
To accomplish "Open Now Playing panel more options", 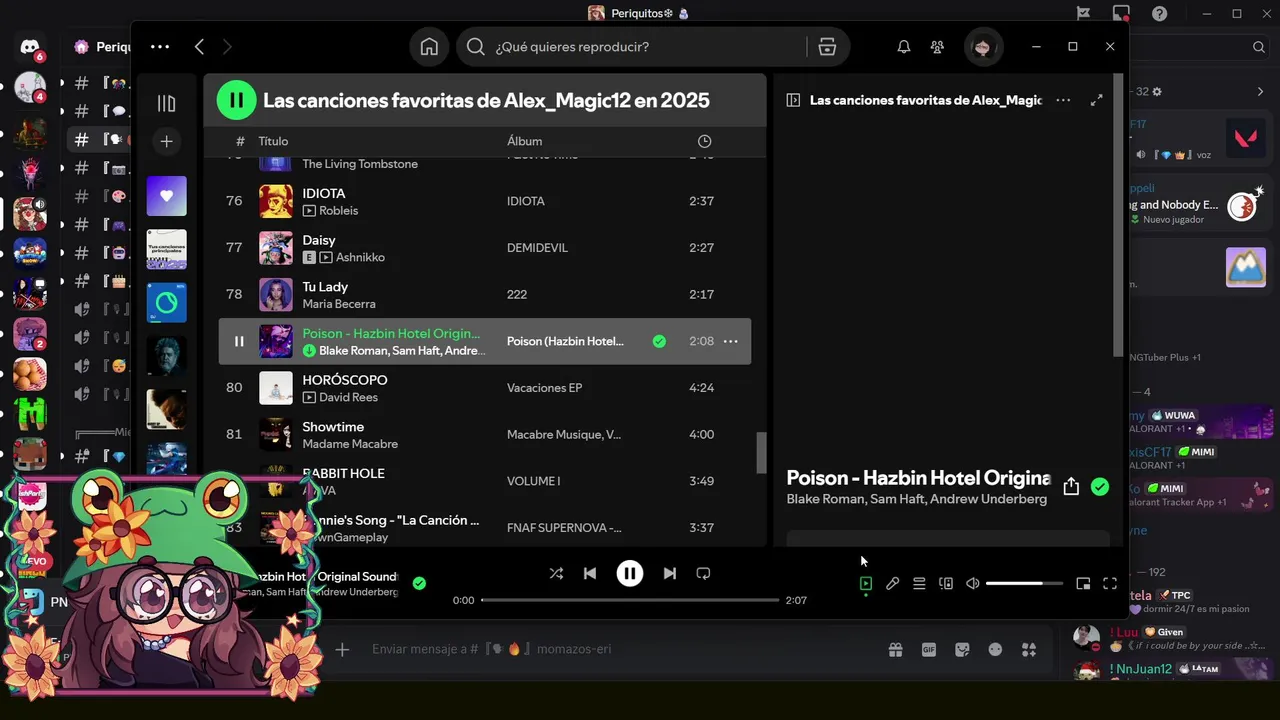I will coord(1063,100).
